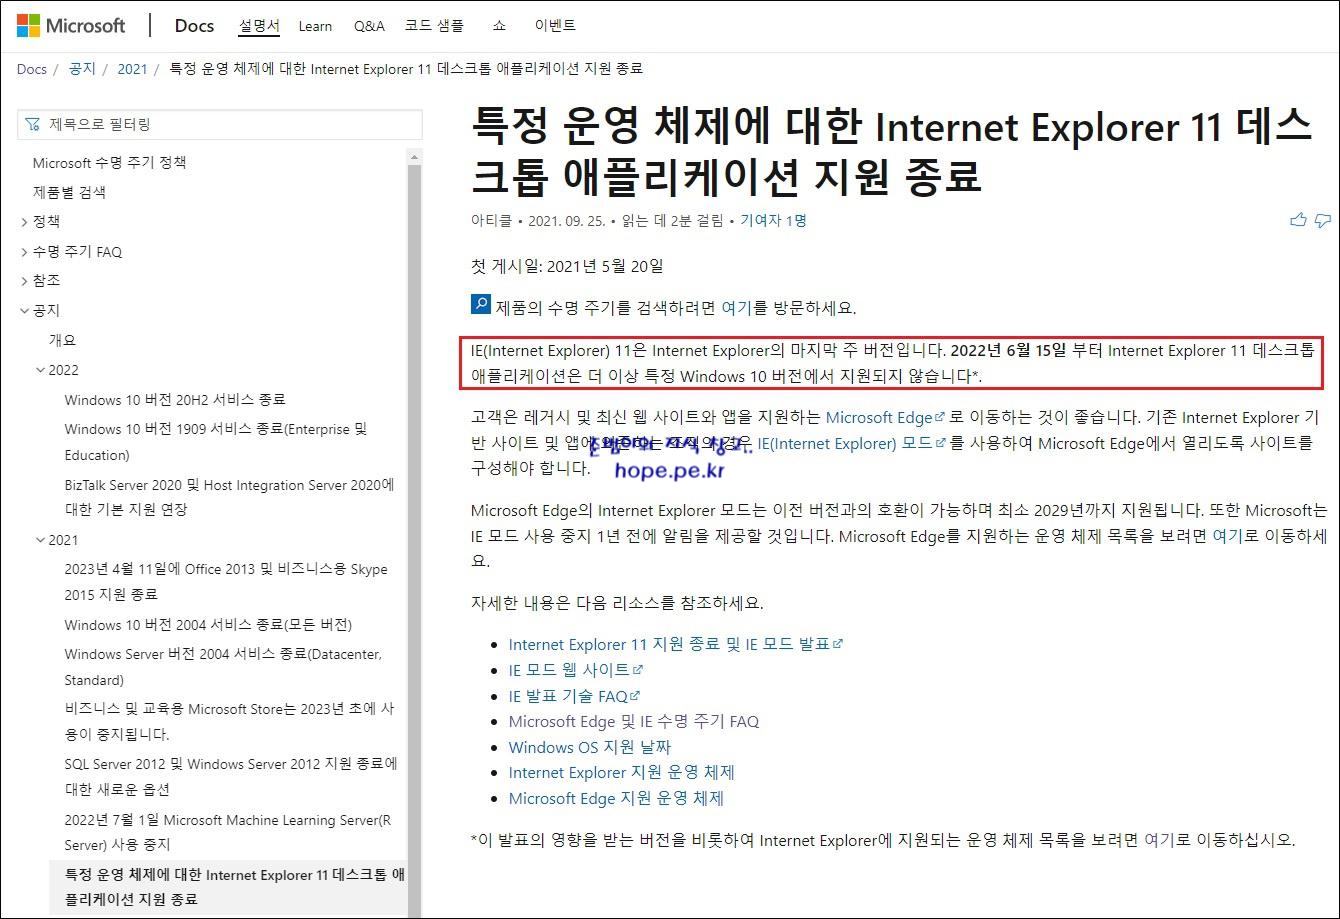Open the Q&A menu item
This screenshot has width=1340, height=919.
coord(369,26)
